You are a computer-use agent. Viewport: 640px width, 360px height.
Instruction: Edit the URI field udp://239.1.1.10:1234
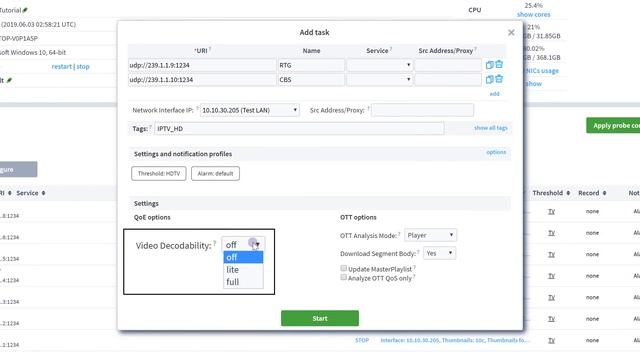[202, 80]
